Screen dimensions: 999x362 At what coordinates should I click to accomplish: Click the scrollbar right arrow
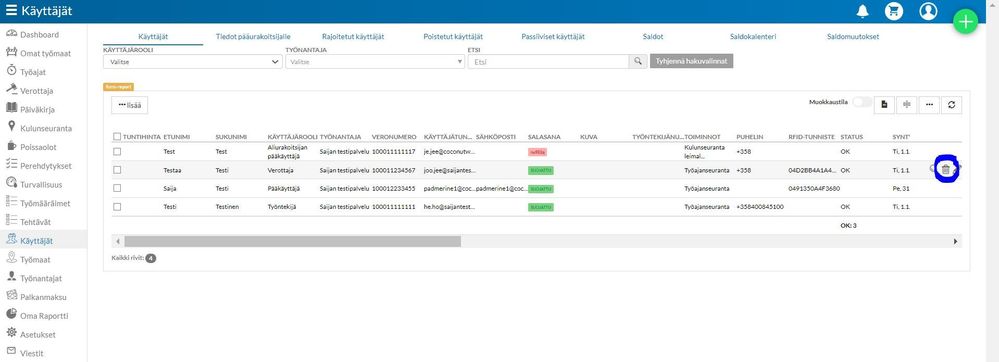click(956, 242)
